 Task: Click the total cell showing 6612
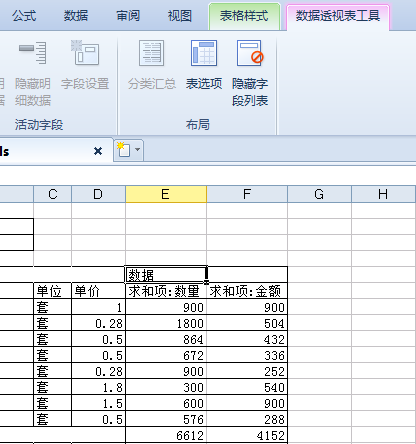[166, 435]
